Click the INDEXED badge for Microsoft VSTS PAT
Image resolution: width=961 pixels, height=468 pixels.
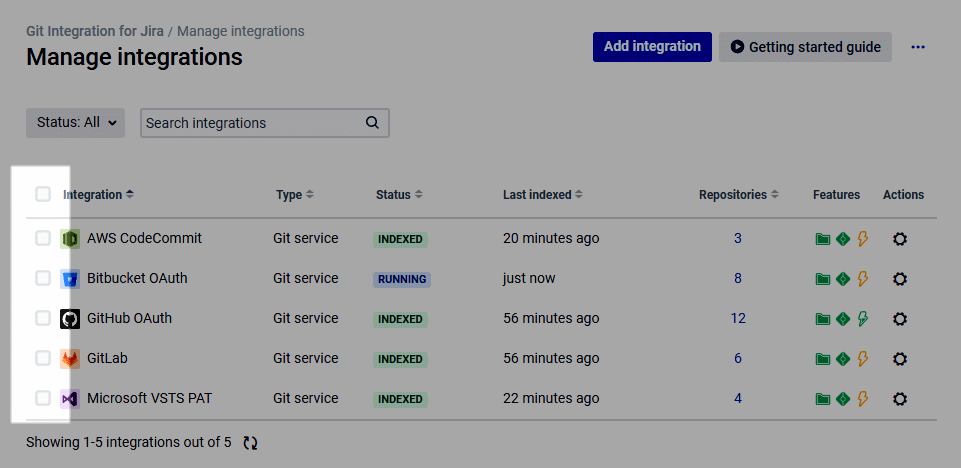(400, 399)
